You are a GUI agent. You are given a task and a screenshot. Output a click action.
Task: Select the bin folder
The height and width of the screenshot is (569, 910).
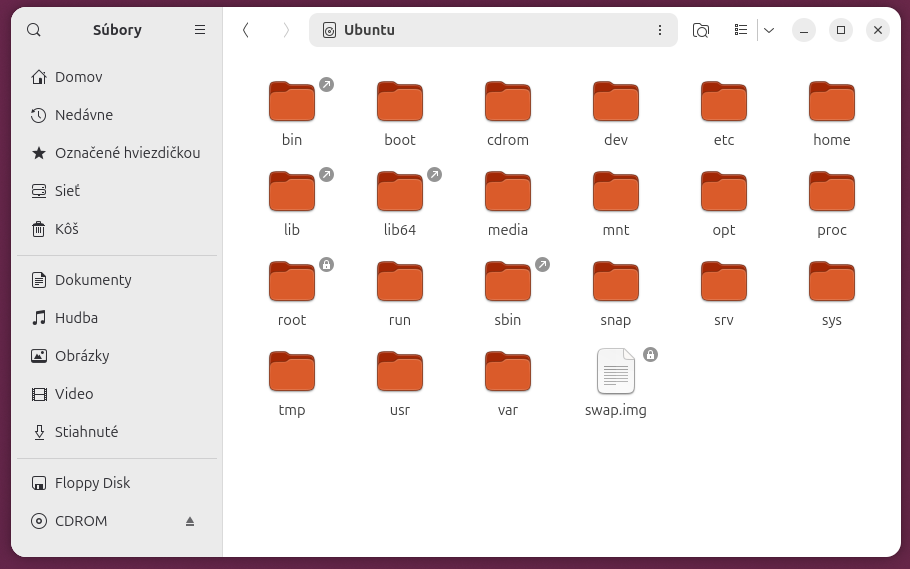coord(292,102)
